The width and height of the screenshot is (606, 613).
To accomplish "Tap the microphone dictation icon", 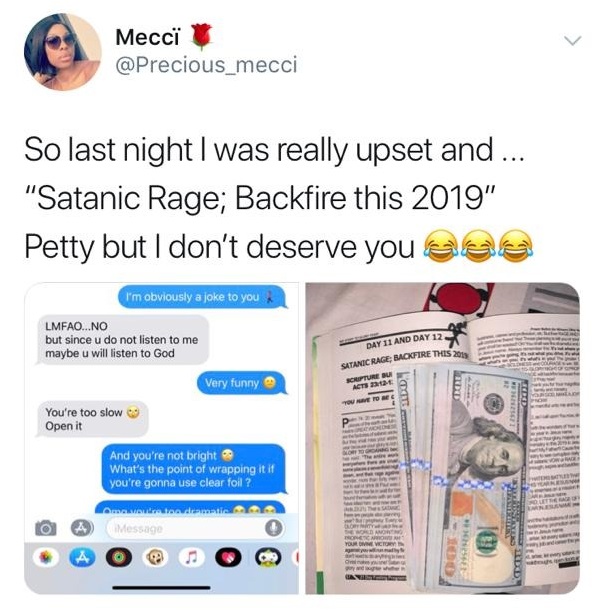I will coord(274,529).
